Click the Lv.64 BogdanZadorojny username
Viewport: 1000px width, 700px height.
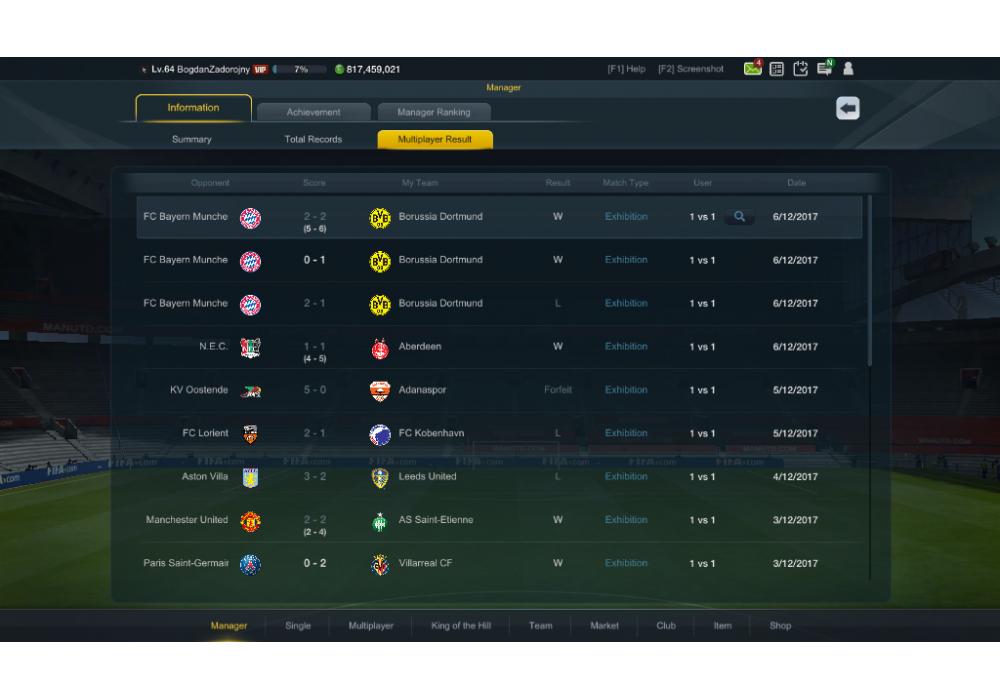pos(200,69)
